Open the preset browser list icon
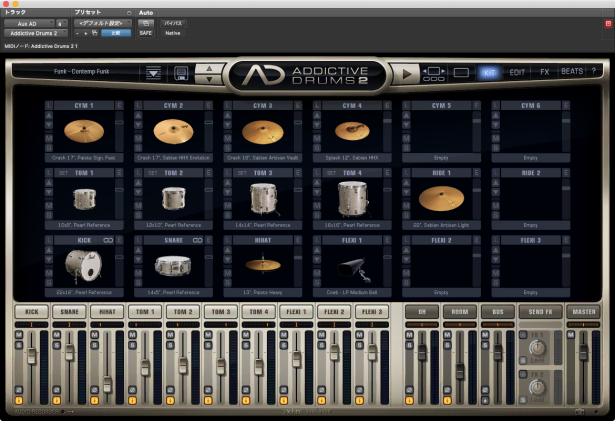 153,73
